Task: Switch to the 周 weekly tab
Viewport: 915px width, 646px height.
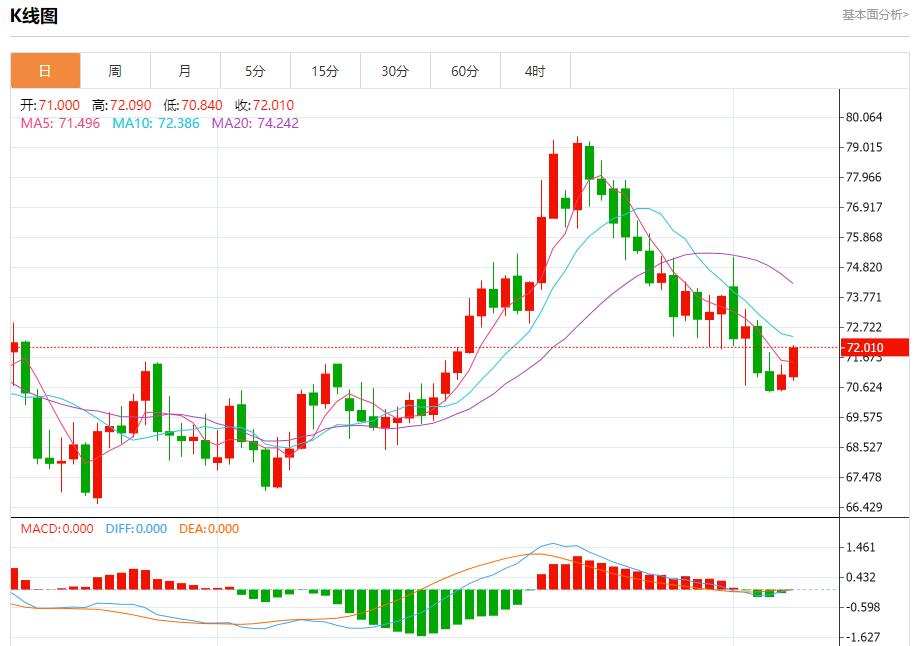Action: coord(116,71)
